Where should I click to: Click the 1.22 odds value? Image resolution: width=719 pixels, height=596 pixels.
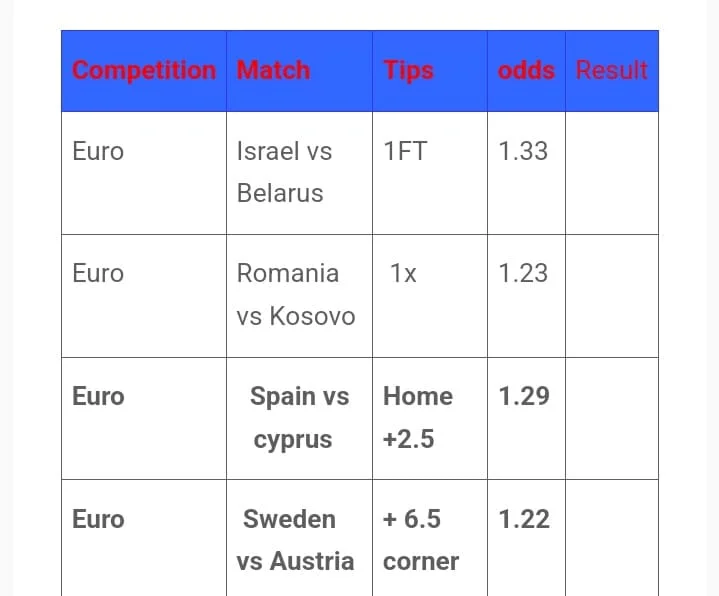pos(524,519)
